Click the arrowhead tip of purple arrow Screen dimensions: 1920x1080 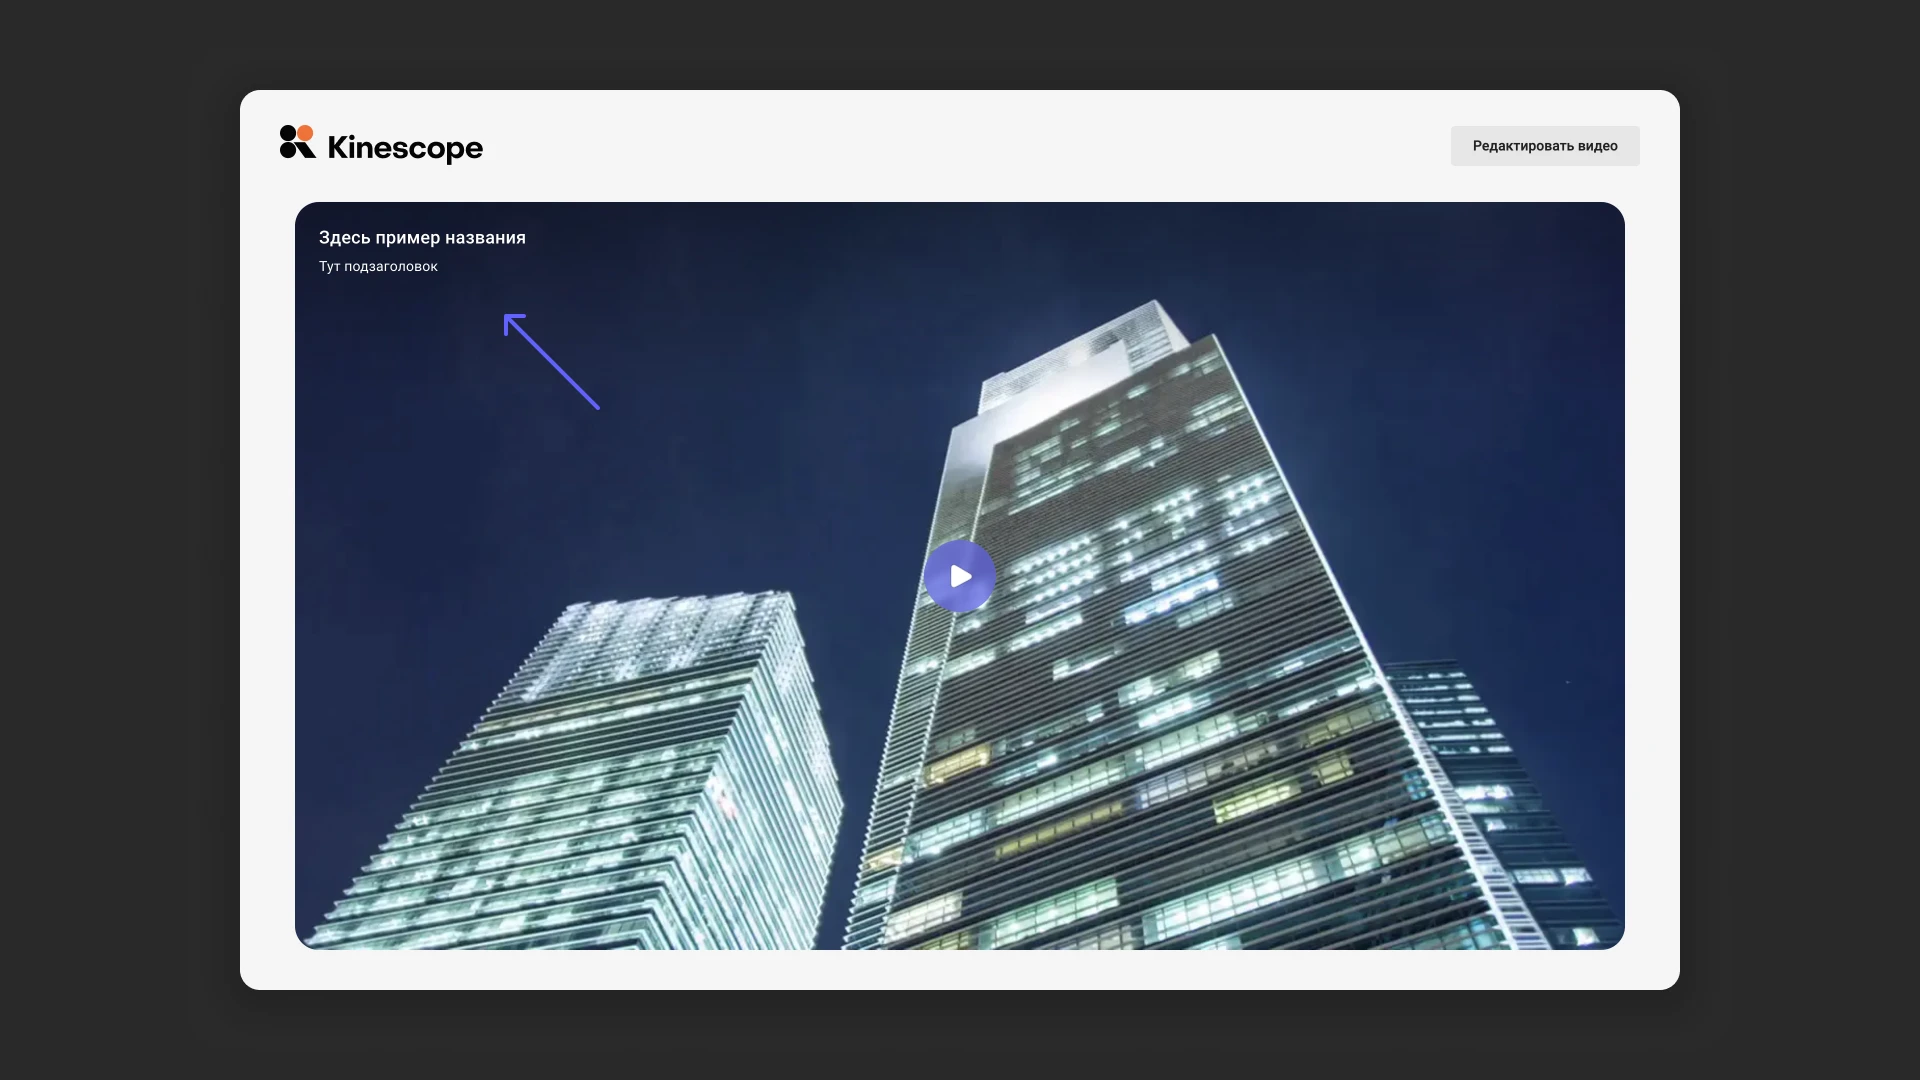[508, 319]
